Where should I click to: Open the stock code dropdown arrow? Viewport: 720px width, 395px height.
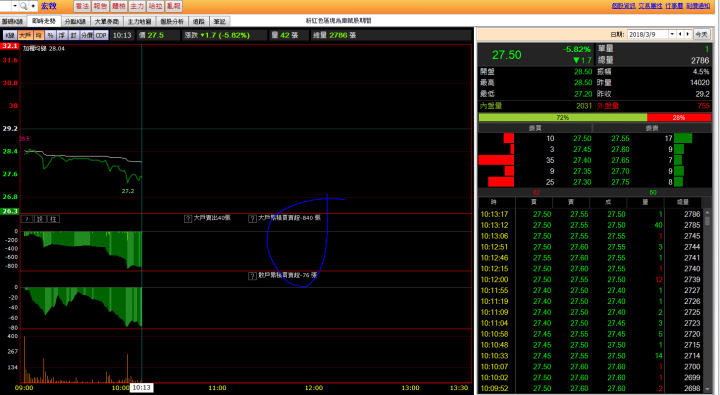[x=15, y=6]
